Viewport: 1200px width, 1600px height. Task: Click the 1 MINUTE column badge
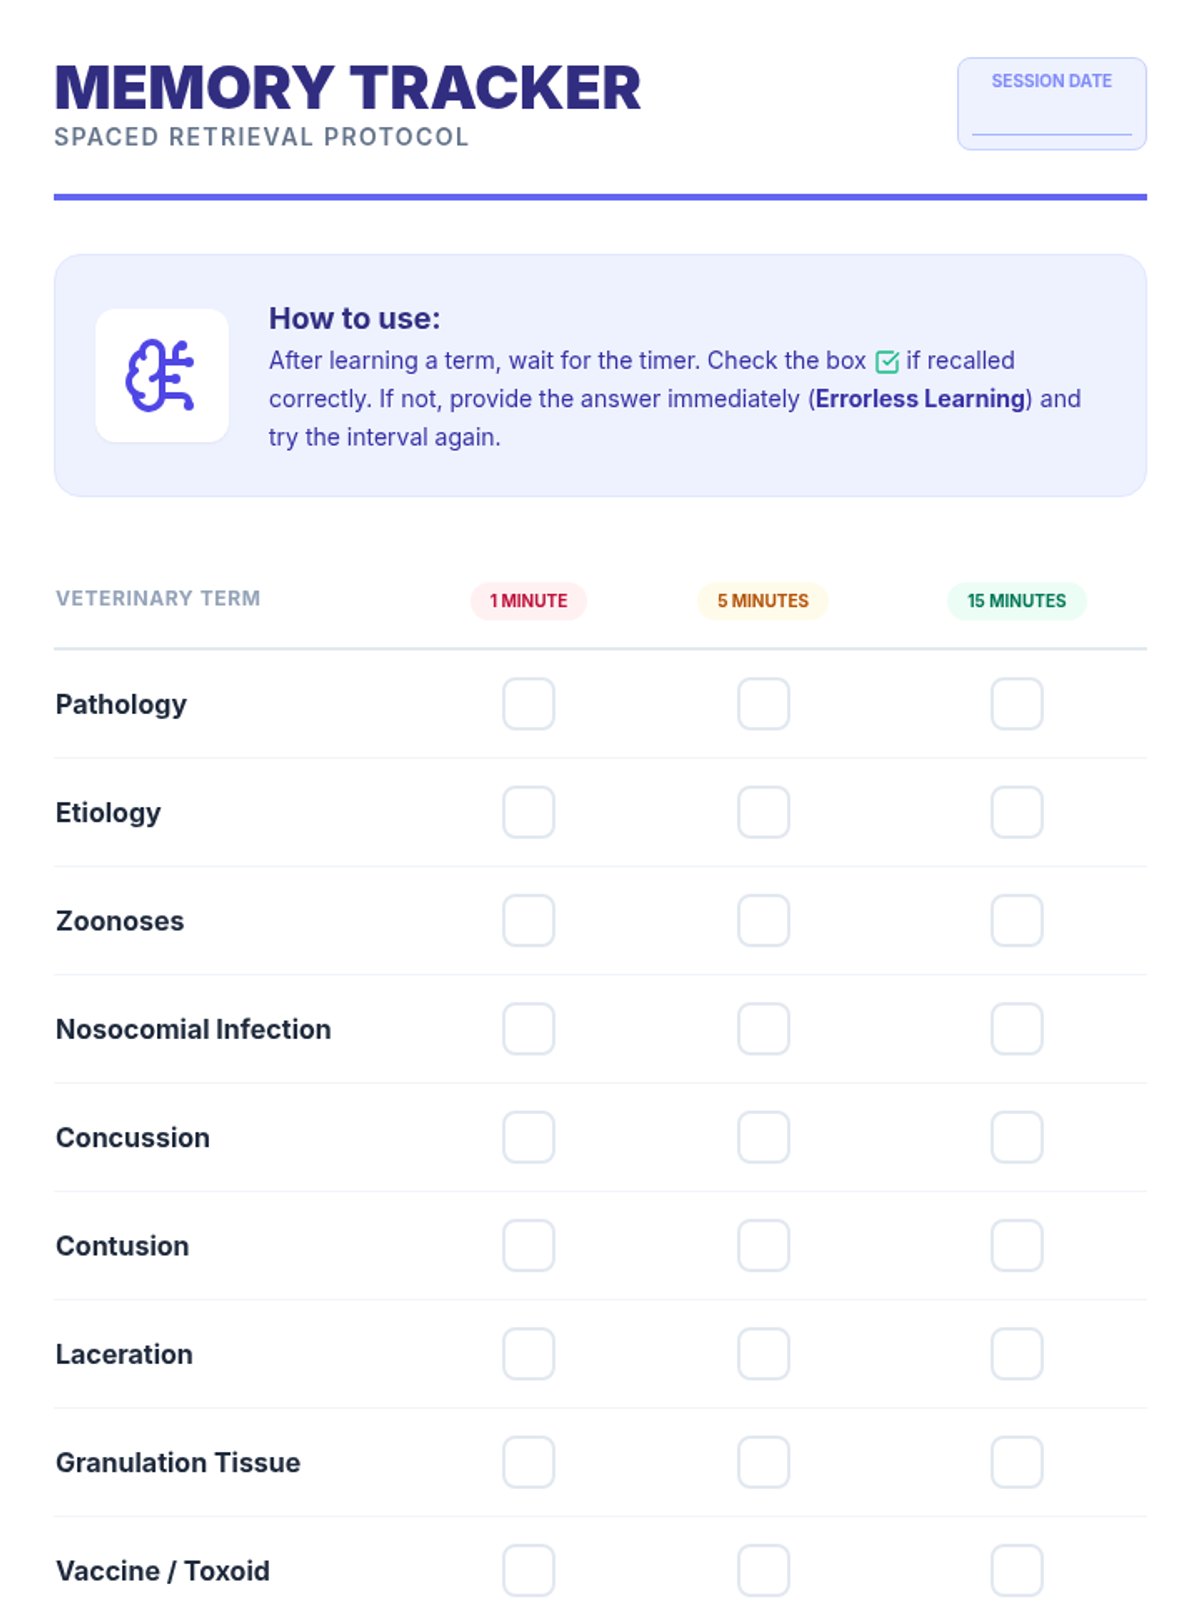528,601
